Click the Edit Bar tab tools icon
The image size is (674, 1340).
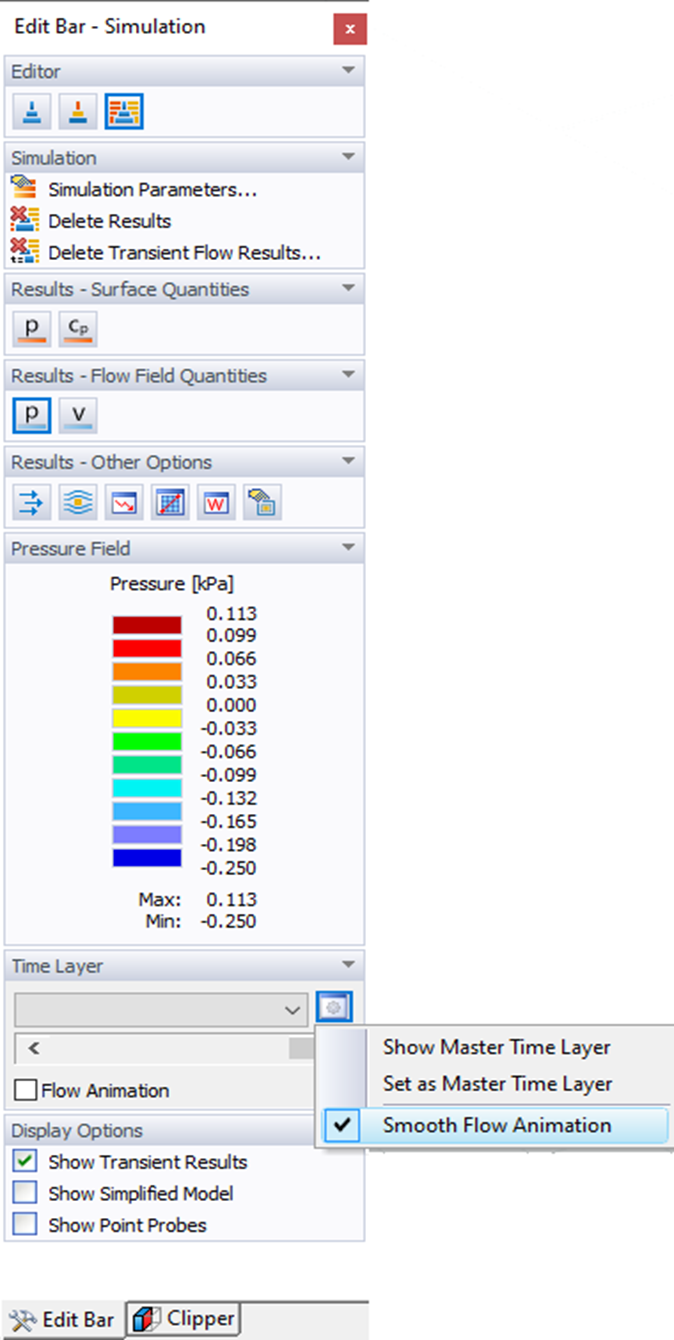pyautogui.click(x=23, y=1320)
